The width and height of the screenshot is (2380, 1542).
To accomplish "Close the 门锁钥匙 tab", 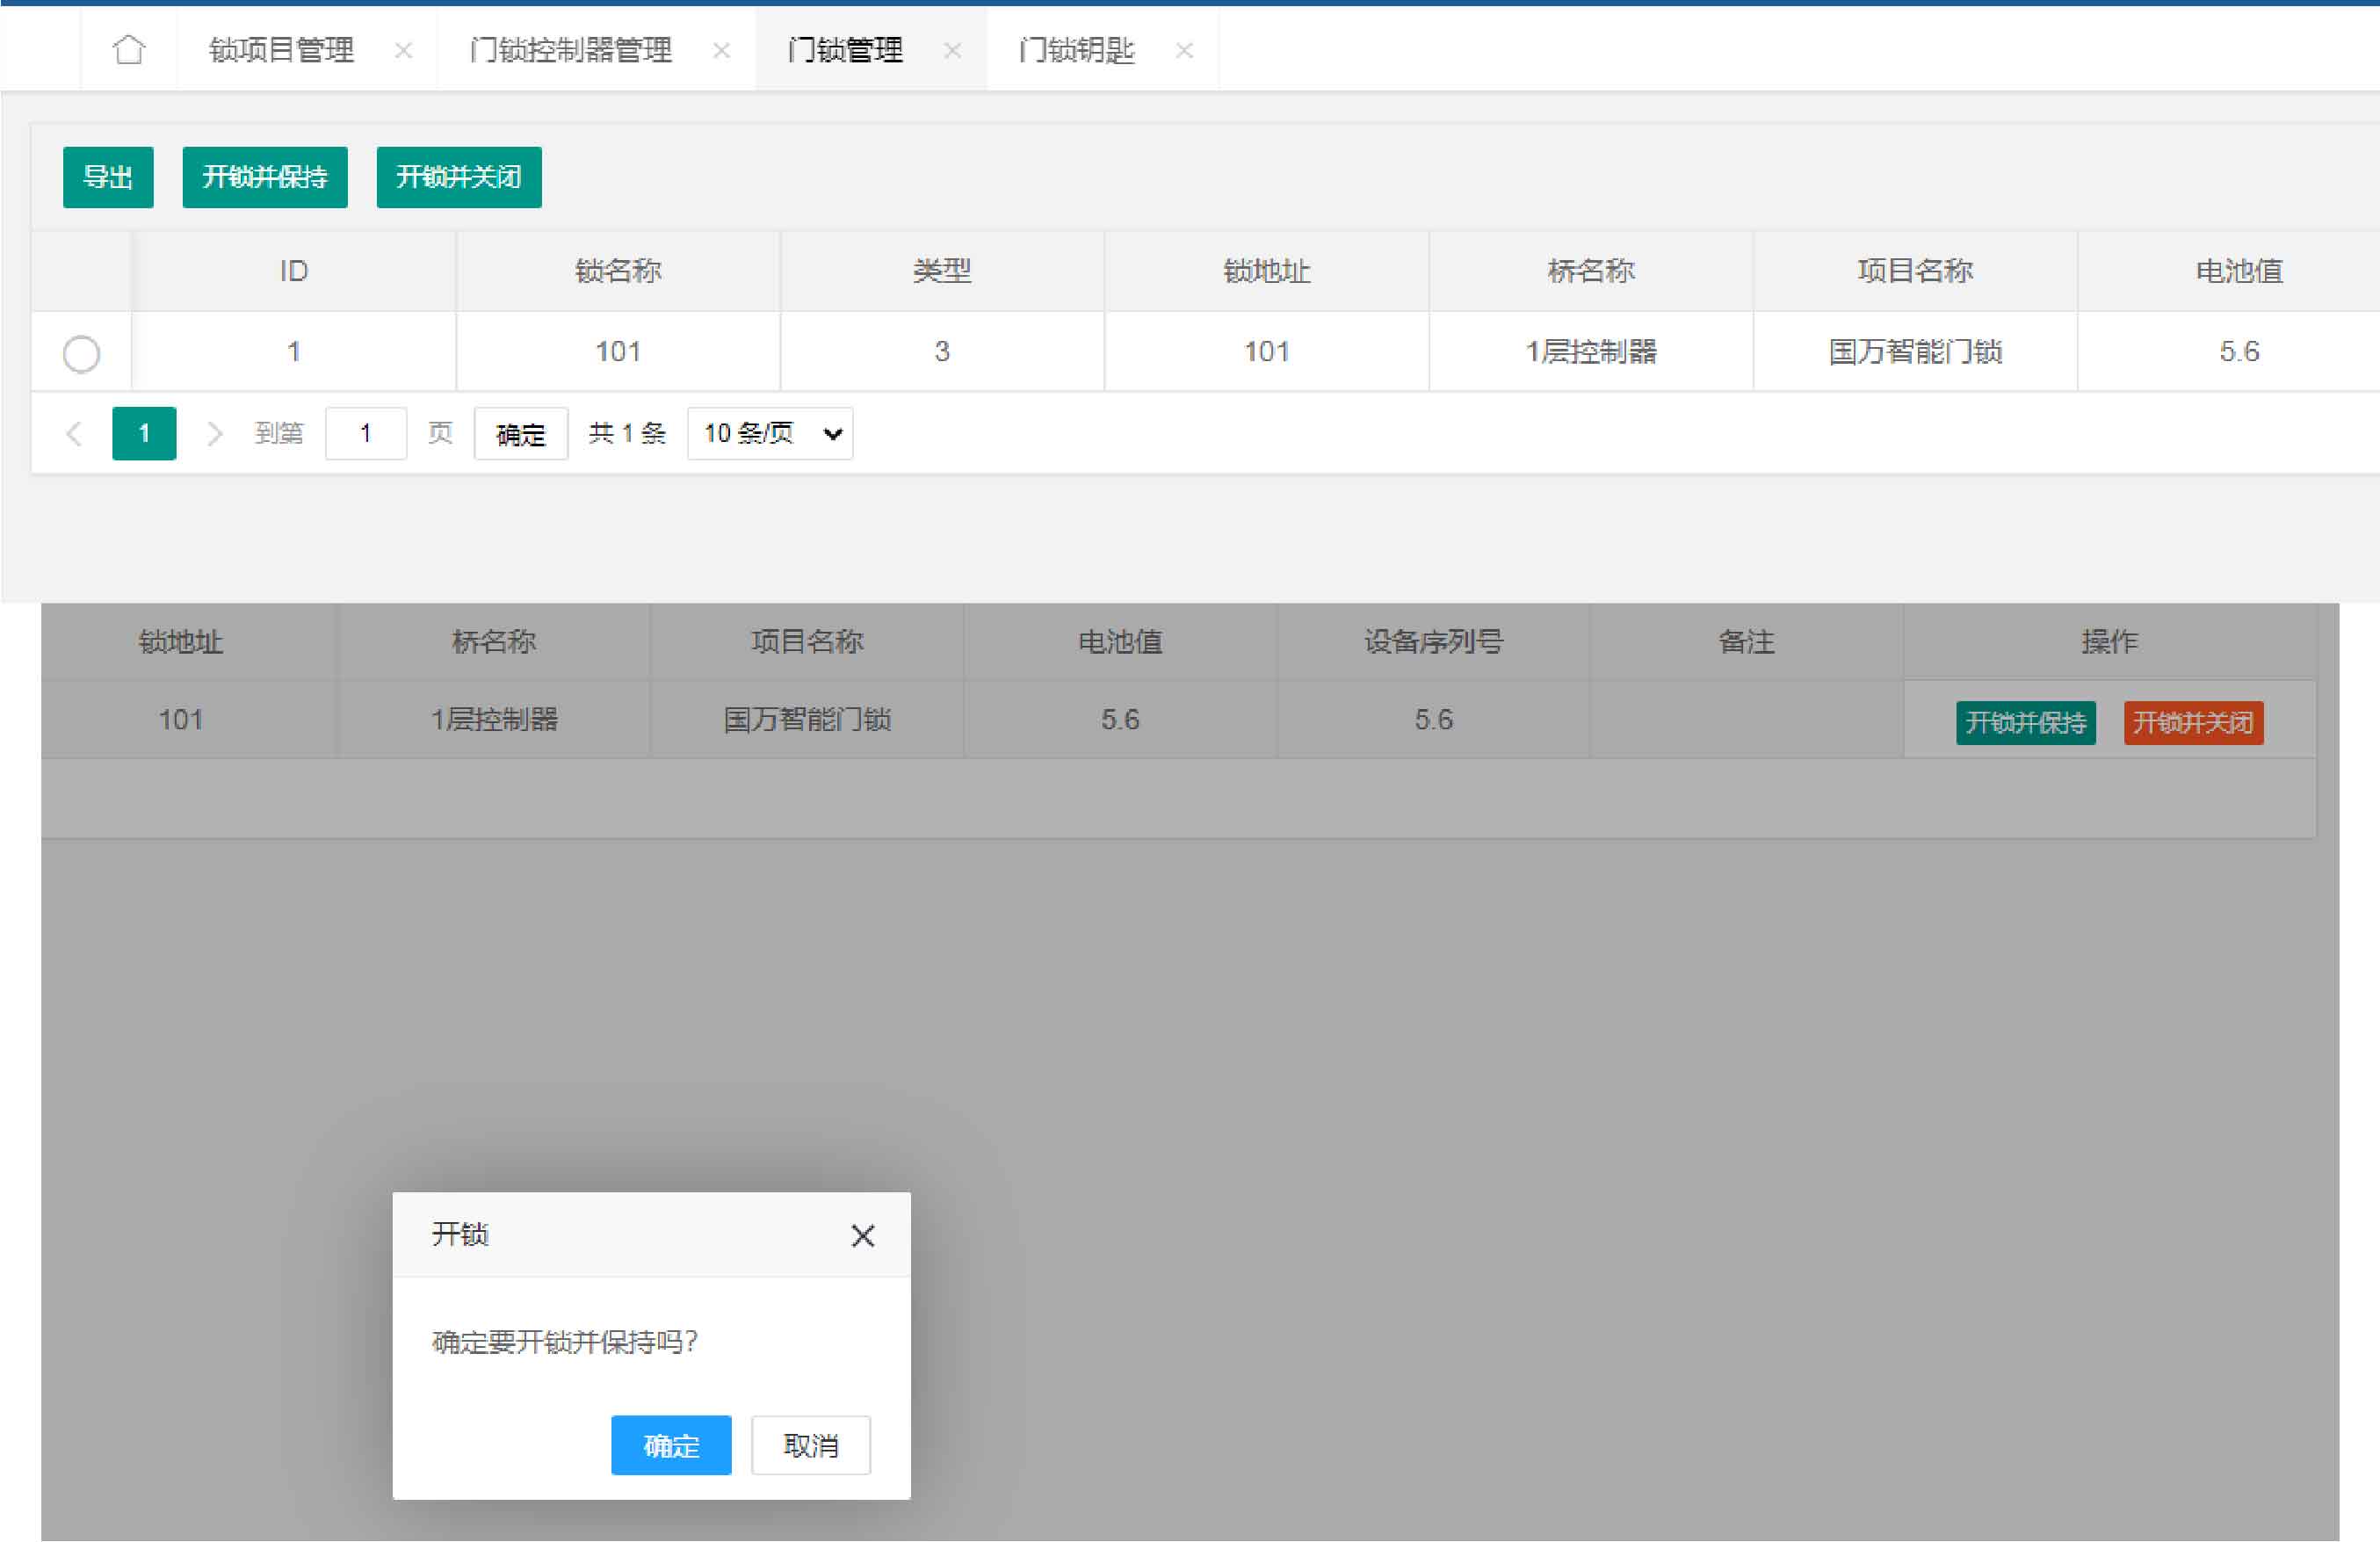I will click(1184, 50).
